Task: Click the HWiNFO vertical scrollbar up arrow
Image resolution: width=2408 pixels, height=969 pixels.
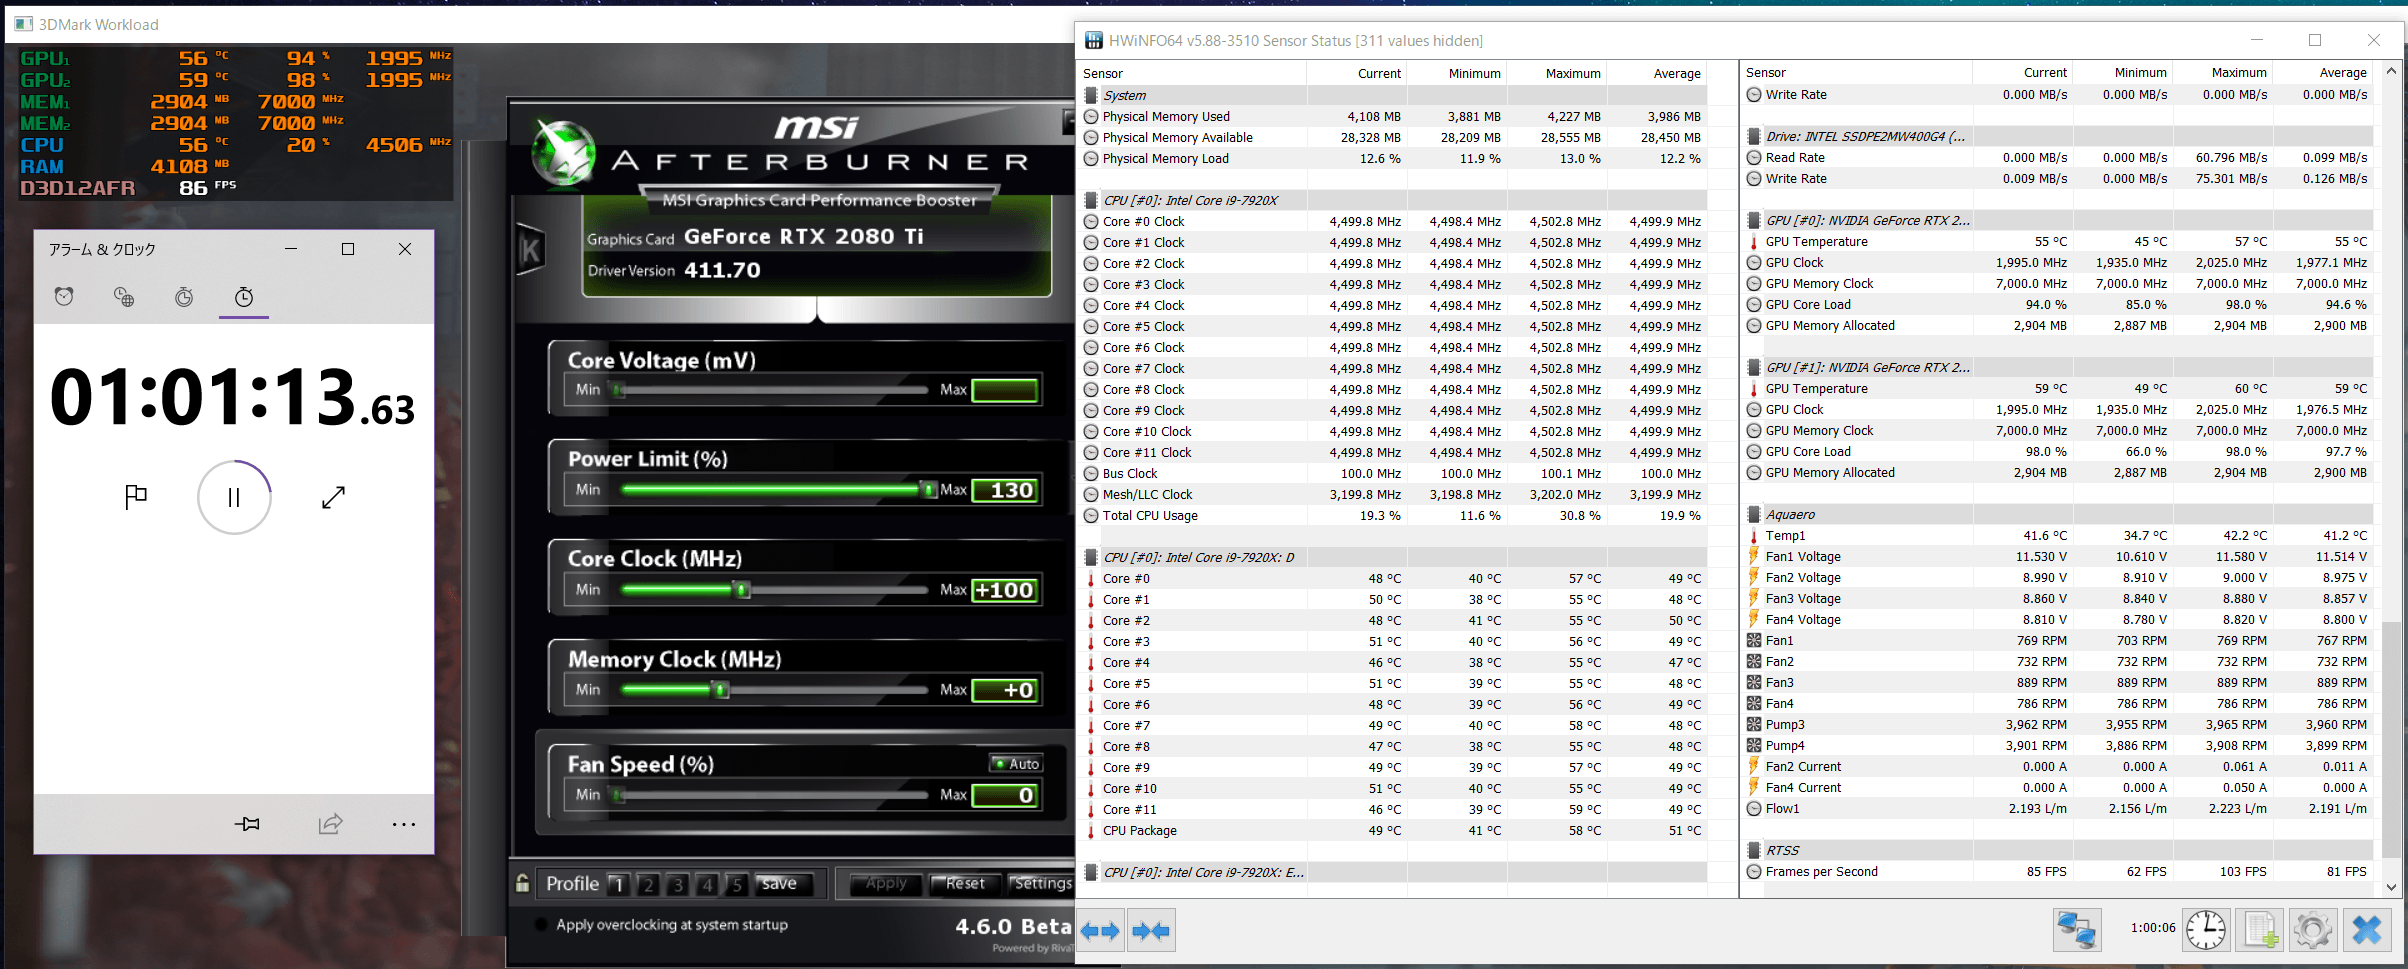Action: pos(2391,70)
